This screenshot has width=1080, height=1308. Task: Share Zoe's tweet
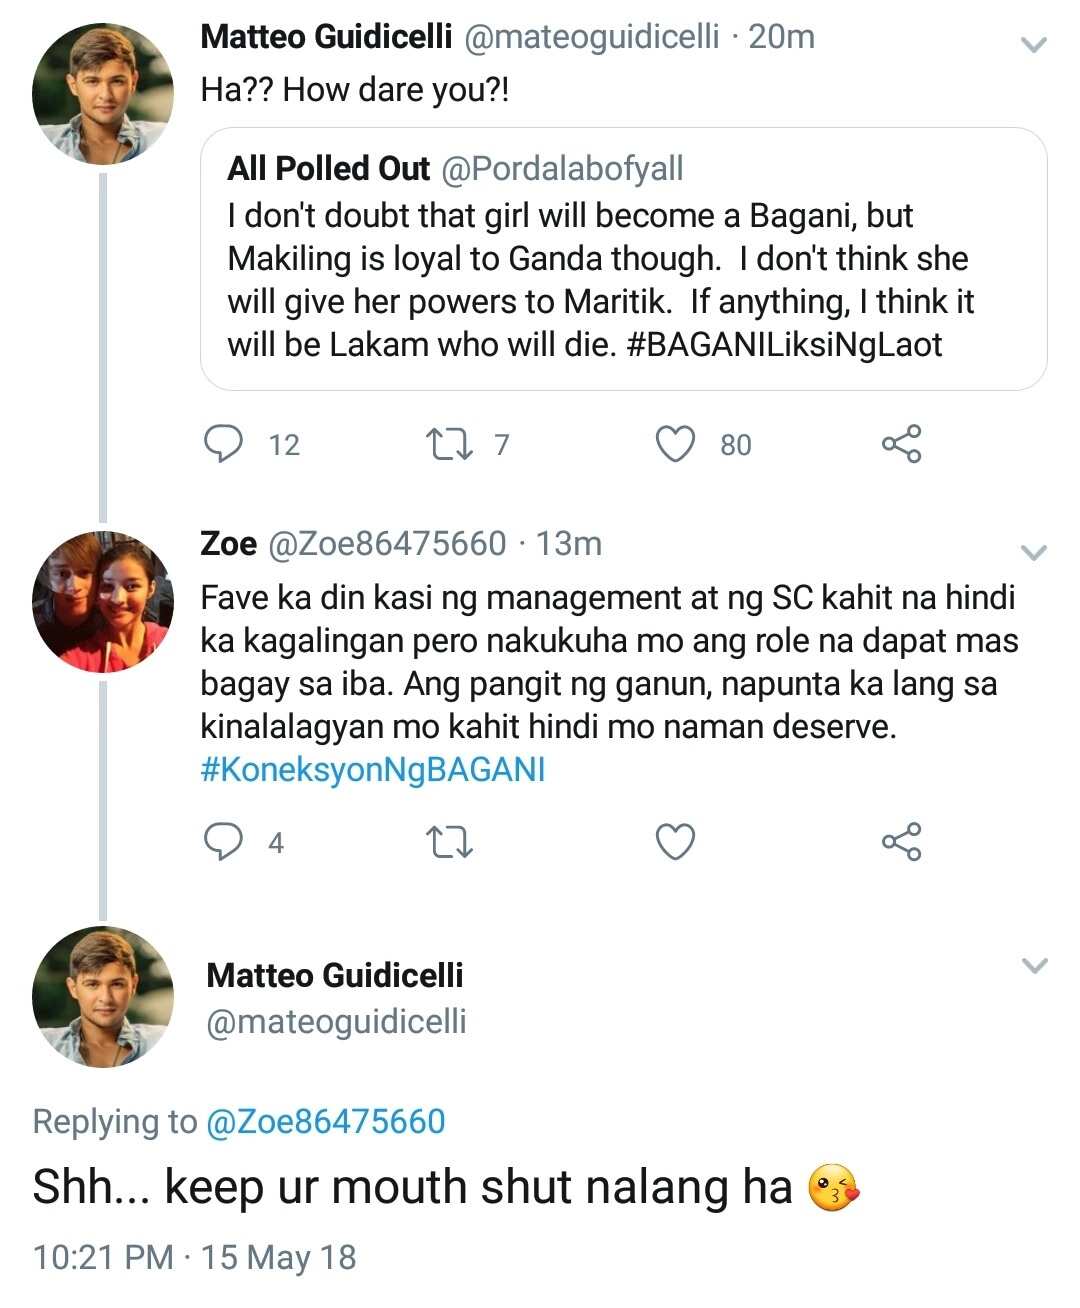(x=901, y=842)
